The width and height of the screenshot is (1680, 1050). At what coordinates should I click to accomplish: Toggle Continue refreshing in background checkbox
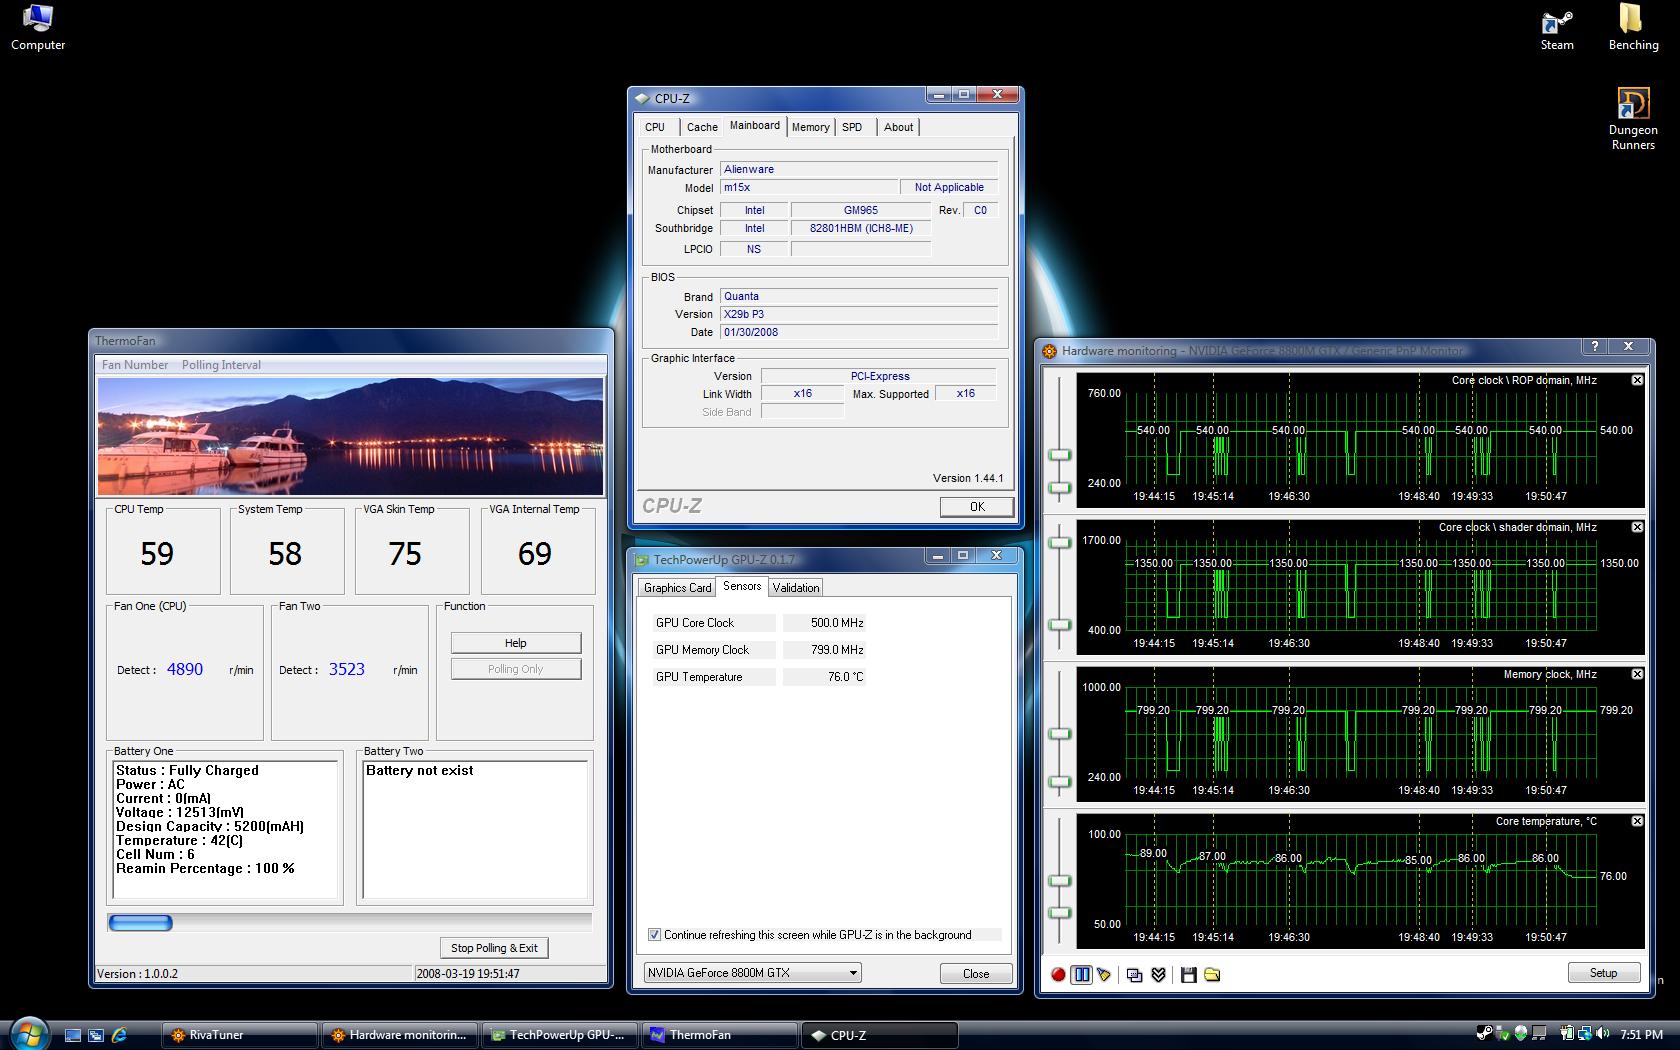click(x=654, y=935)
